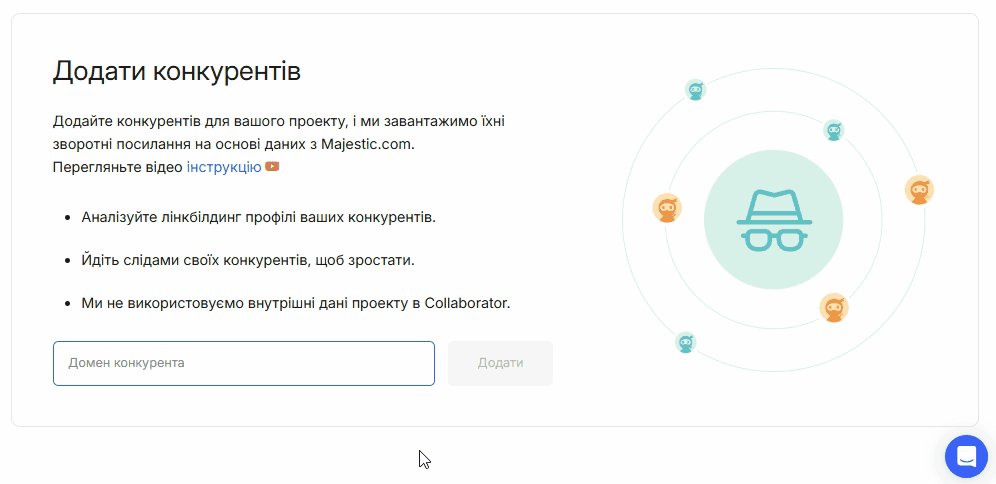Click the Додати конкурентів heading
Screen dimensions: 996x484
[177, 71]
